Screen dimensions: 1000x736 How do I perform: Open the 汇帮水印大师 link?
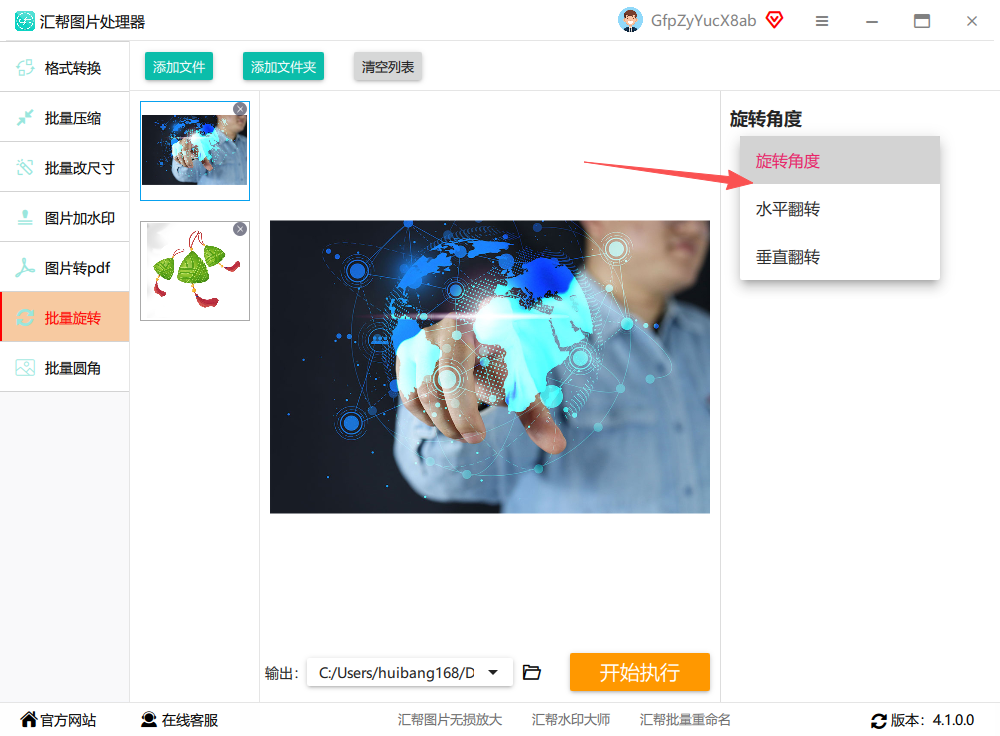point(571,720)
